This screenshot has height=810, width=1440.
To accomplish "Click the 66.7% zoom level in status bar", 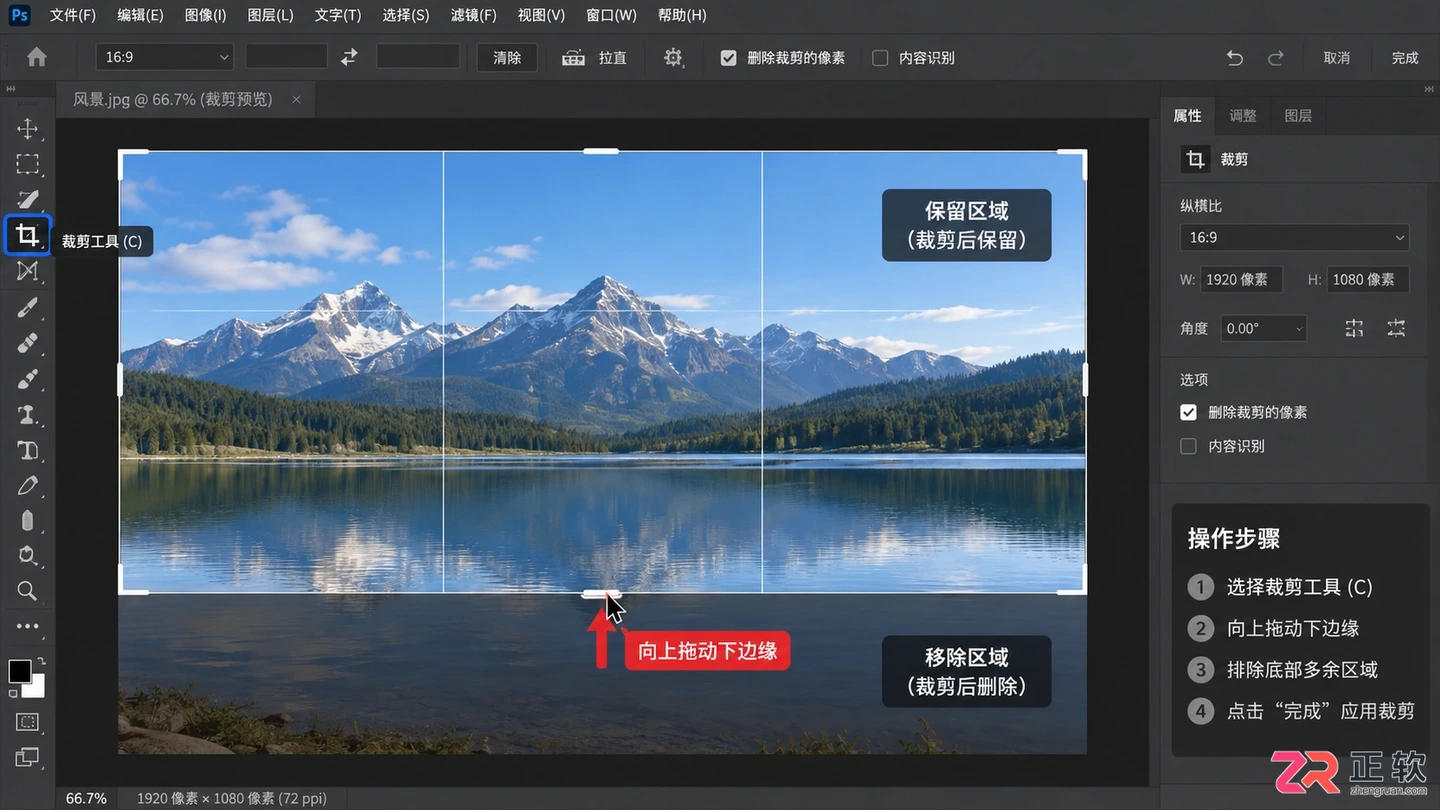I will pos(86,798).
